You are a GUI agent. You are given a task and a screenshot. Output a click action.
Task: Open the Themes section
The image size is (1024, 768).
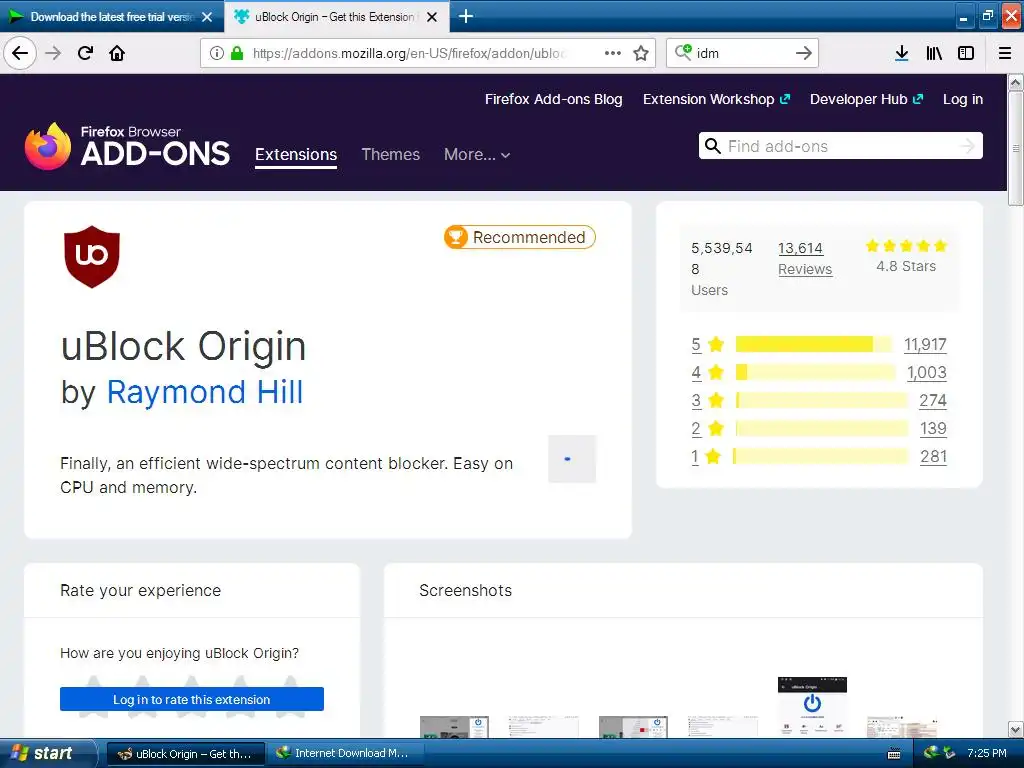click(391, 155)
